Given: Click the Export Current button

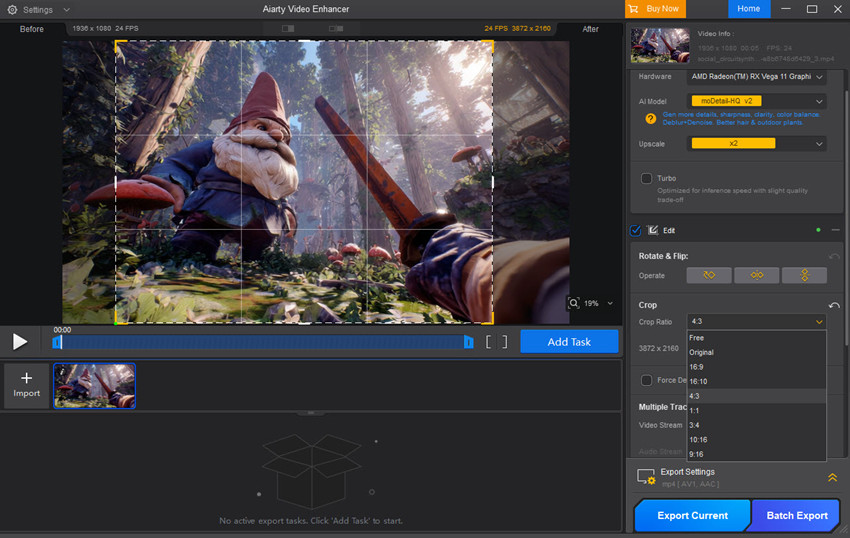Looking at the screenshot, I should (692, 515).
